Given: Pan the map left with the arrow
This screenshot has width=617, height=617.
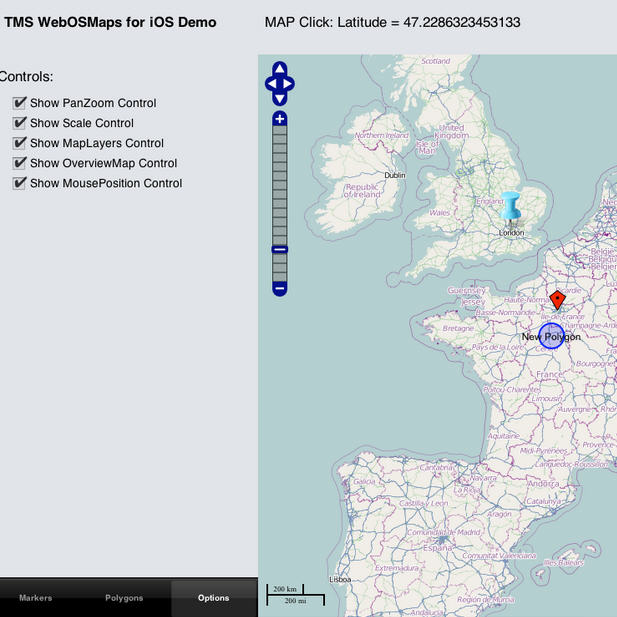Looking at the screenshot, I should point(271,84).
